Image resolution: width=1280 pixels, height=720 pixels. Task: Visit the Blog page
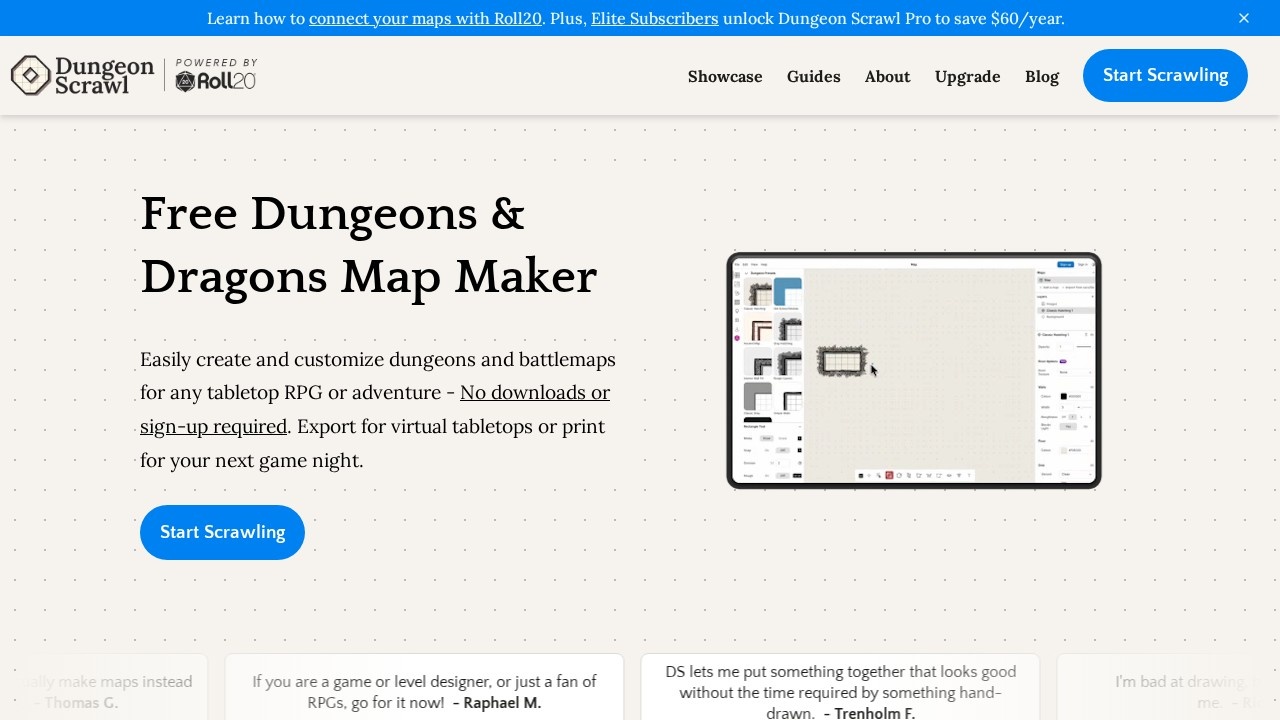coord(1042,76)
